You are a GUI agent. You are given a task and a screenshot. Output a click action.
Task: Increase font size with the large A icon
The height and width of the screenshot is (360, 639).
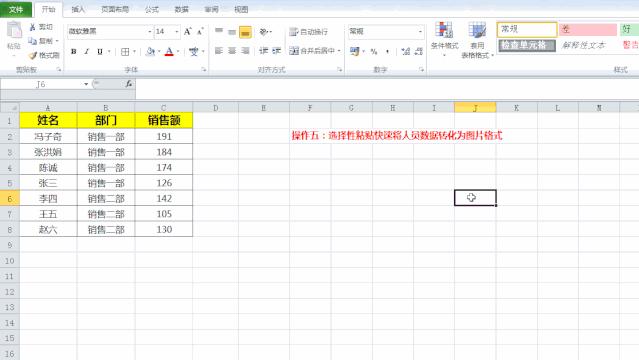point(187,31)
